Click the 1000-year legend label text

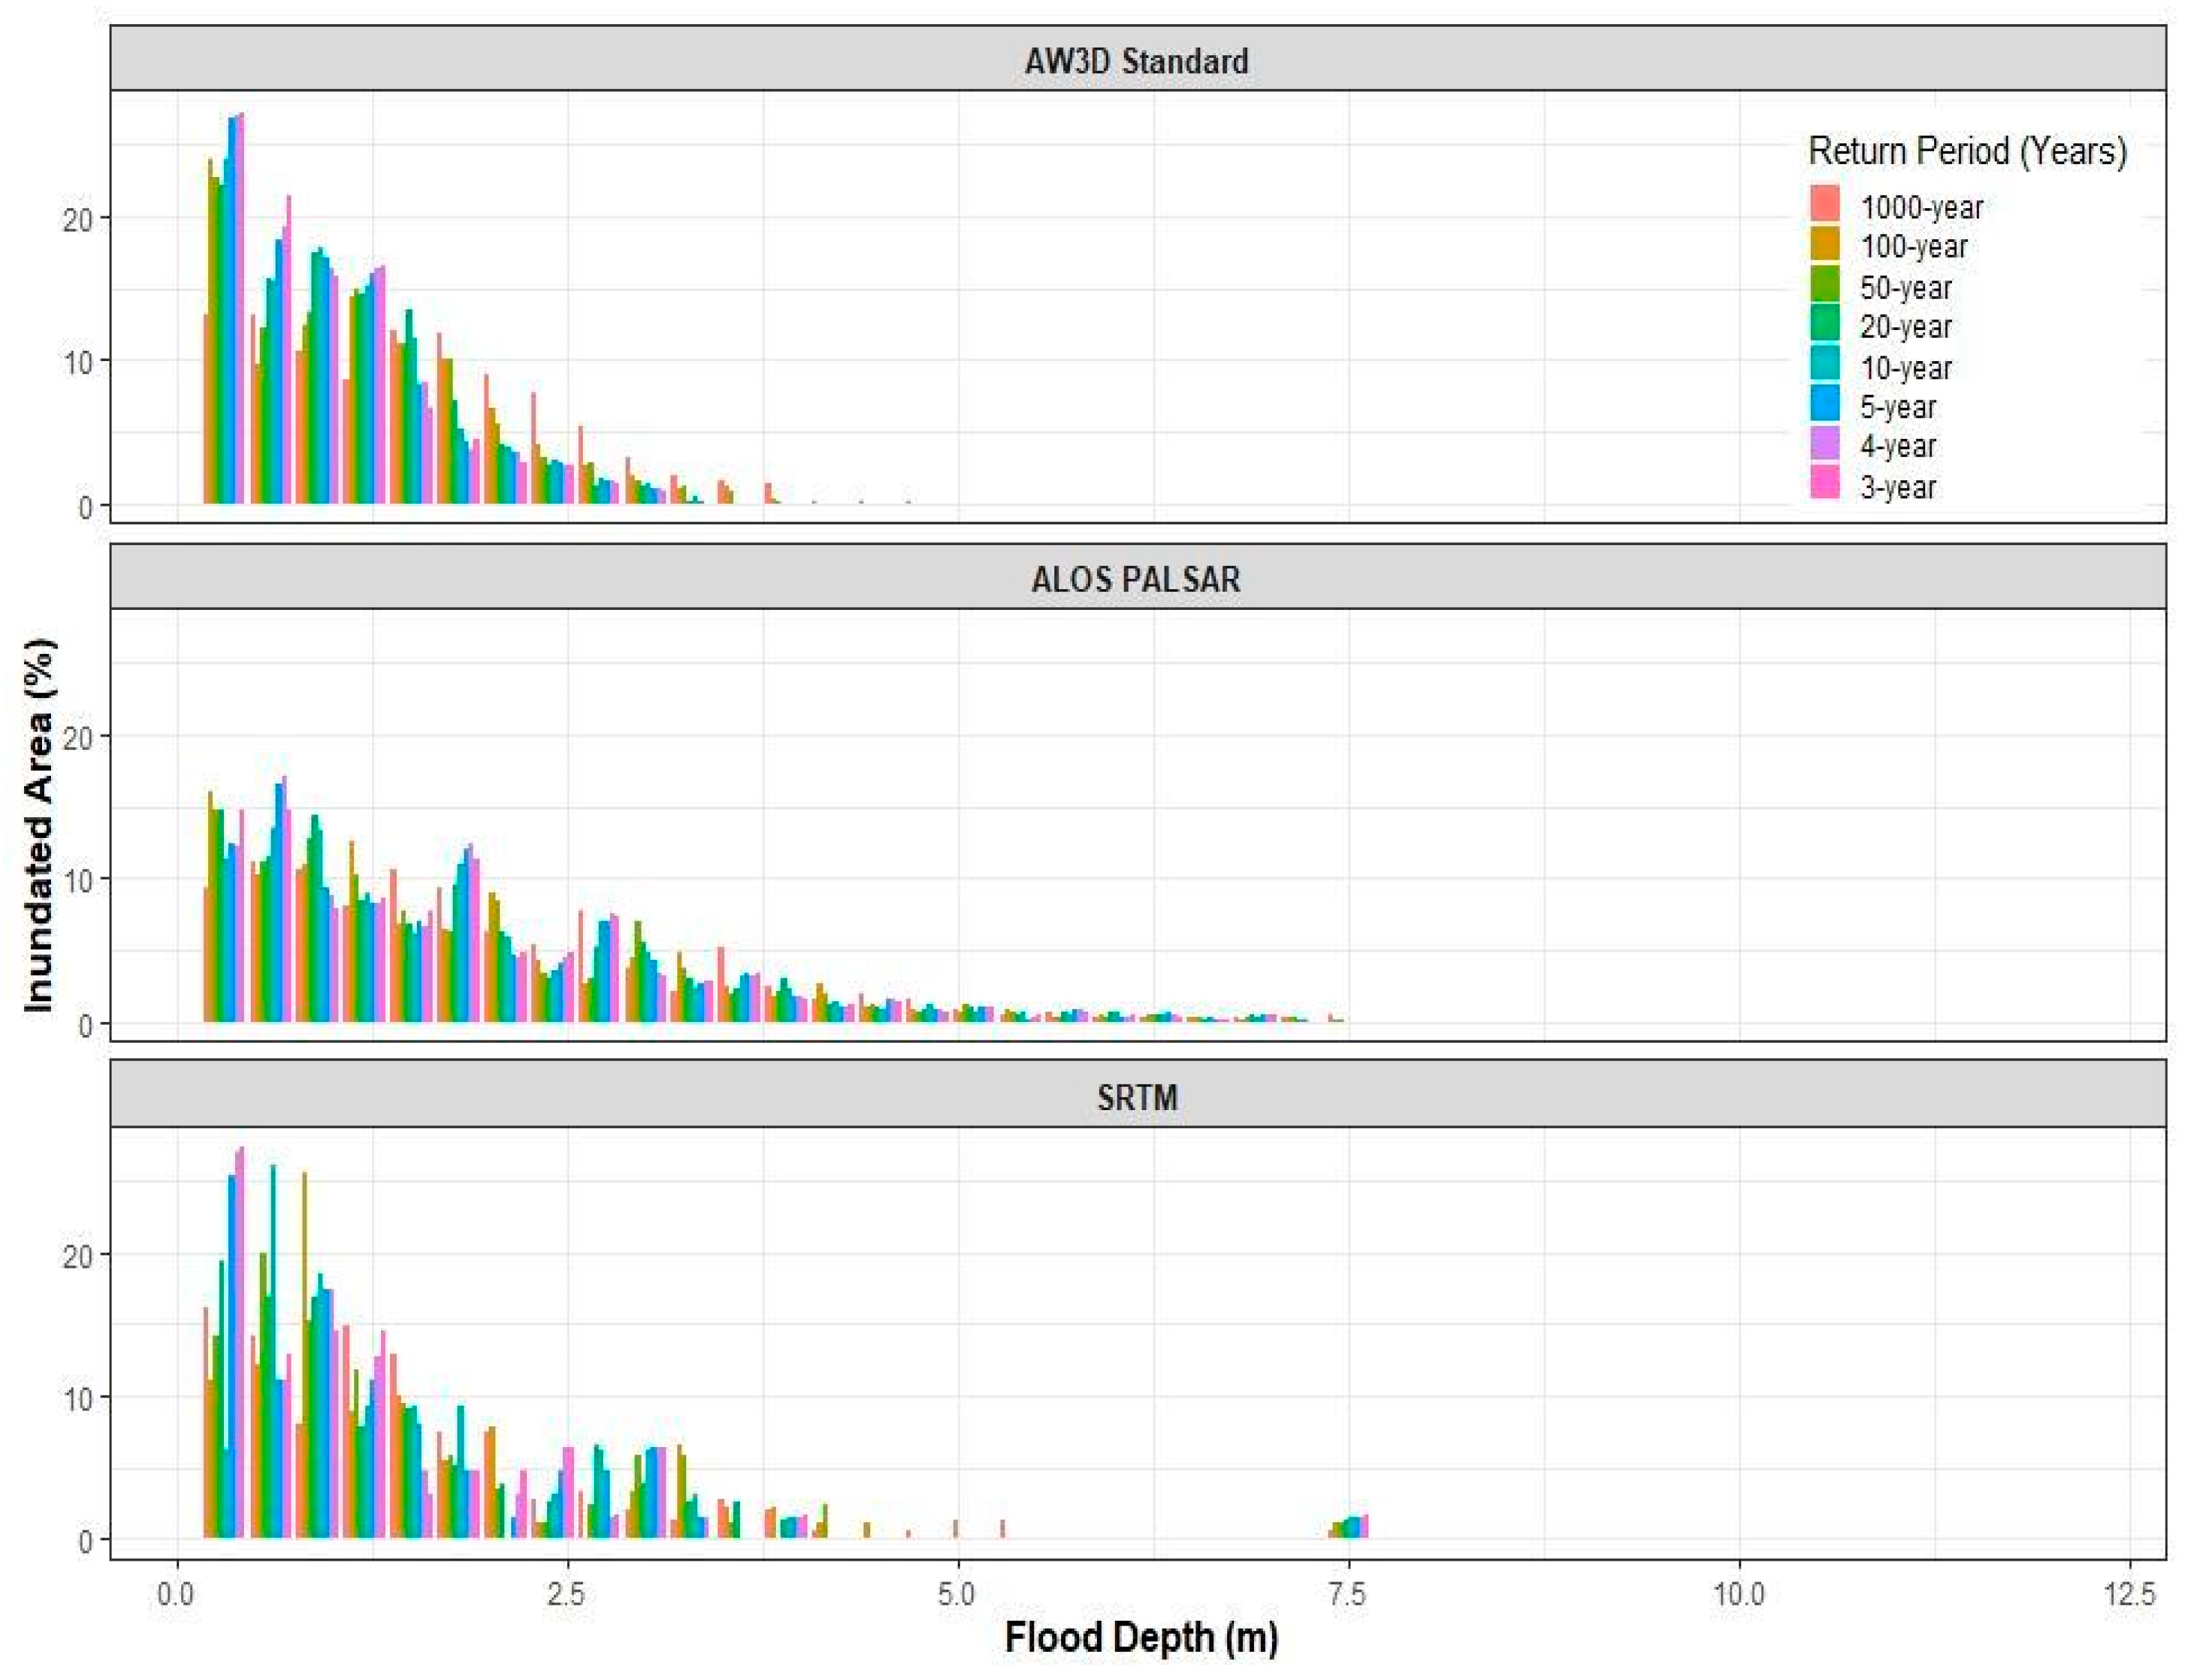(x=1921, y=207)
